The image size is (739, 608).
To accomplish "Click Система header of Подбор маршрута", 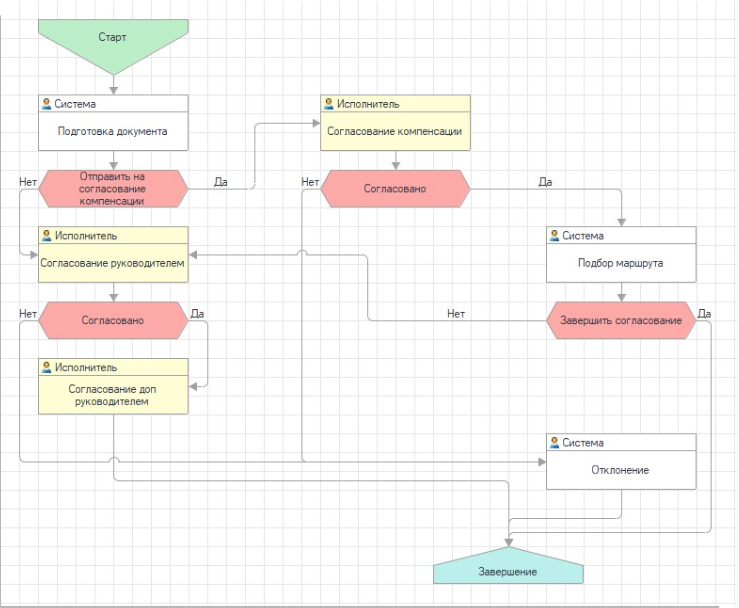I will click(x=621, y=236).
